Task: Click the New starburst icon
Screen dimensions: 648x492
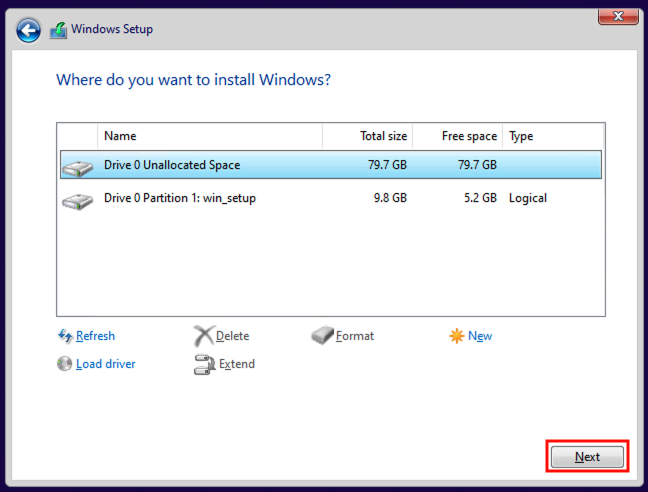Action: [x=457, y=336]
